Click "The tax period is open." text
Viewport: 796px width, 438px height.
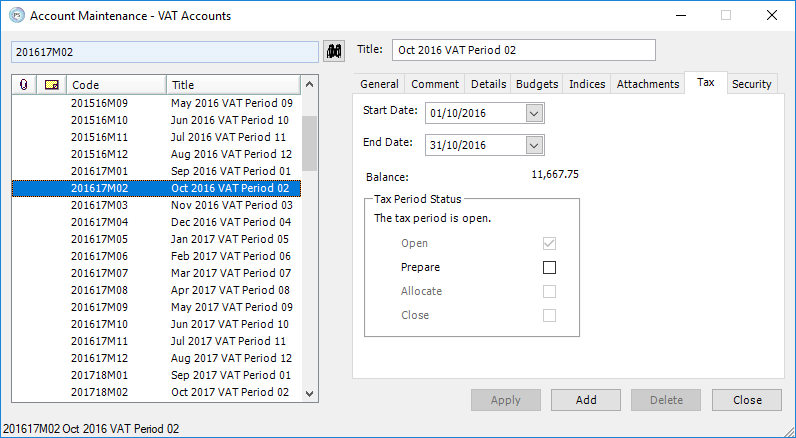click(x=433, y=219)
